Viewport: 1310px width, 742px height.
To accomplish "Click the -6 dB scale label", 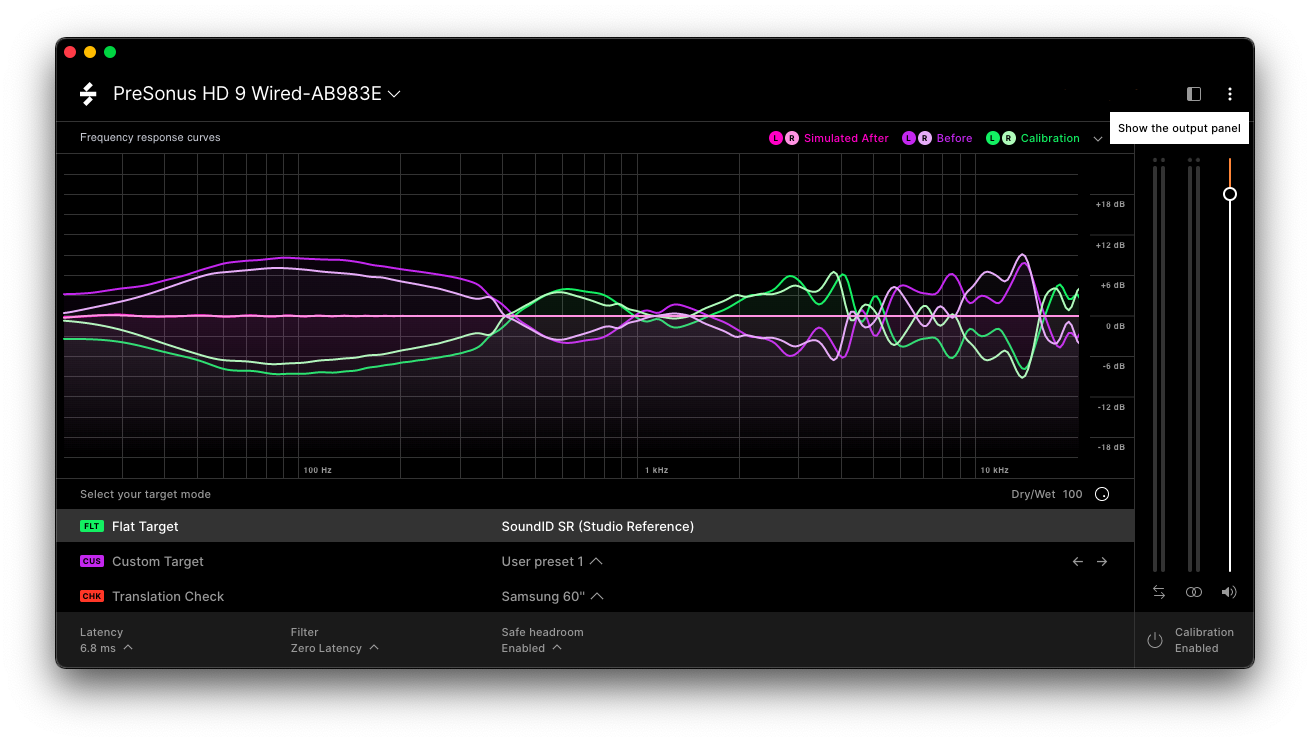I will [1112, 366].
